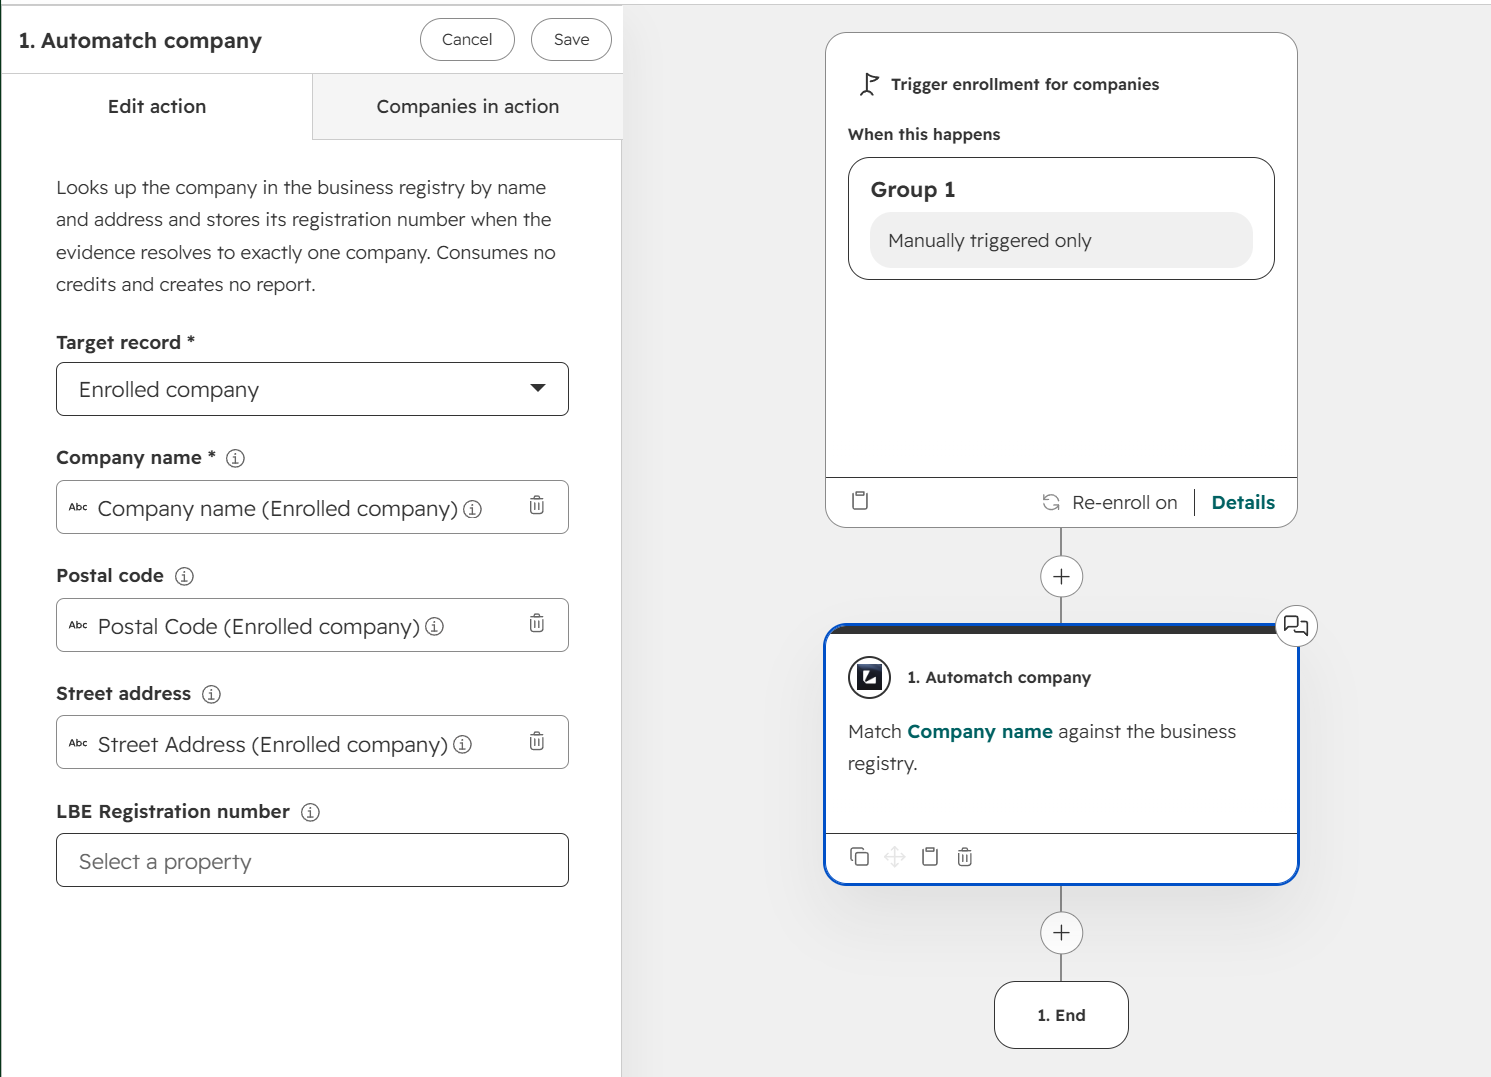Click the move icon on Automatch company card
The width and height of the screenshot is (1491, 1077).
(x=895, y=857)
